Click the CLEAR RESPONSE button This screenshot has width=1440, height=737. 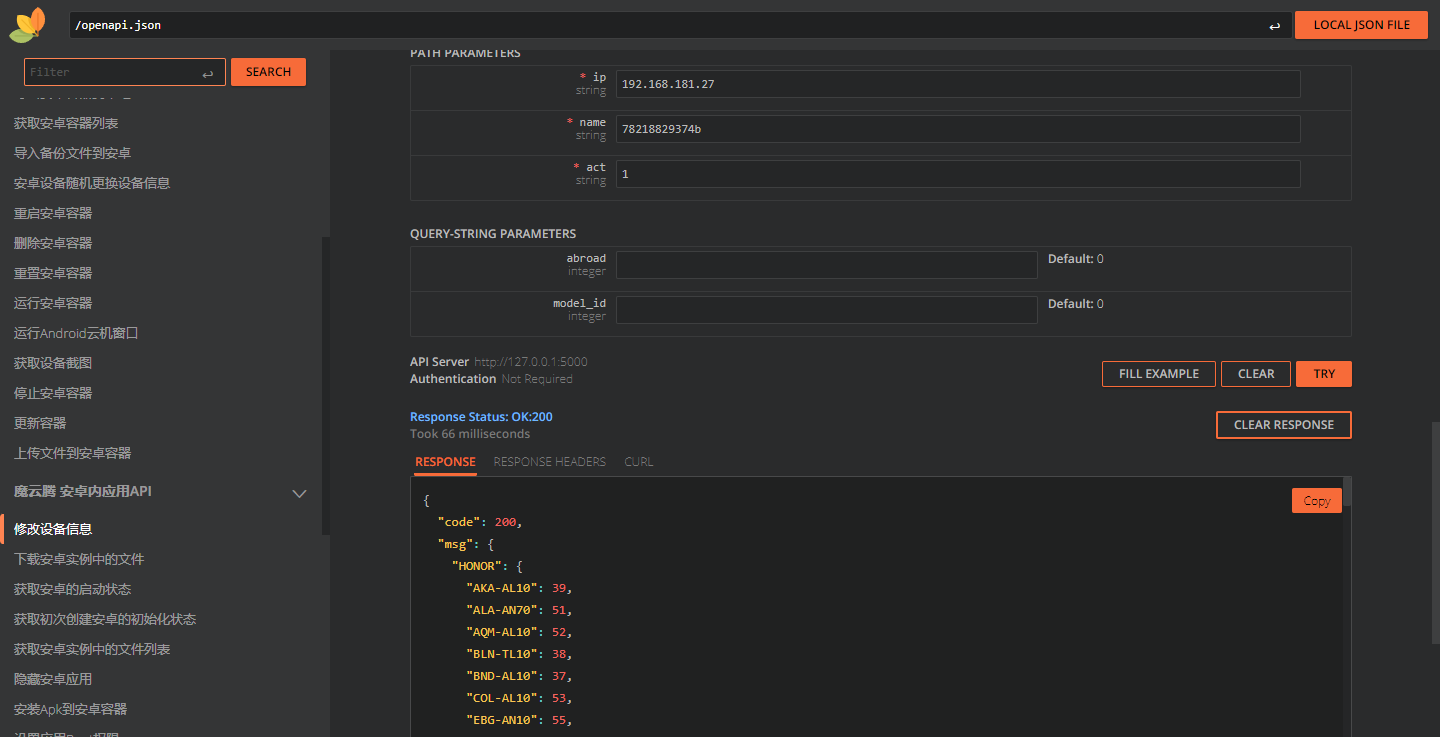point(1283,425)
